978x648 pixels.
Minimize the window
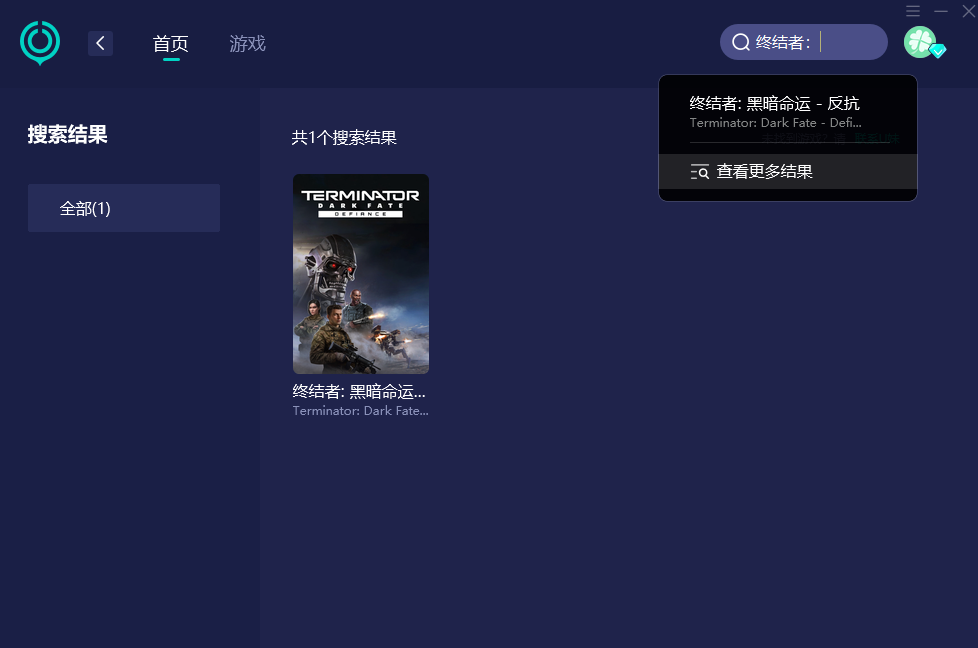click(x=941, y=11)
